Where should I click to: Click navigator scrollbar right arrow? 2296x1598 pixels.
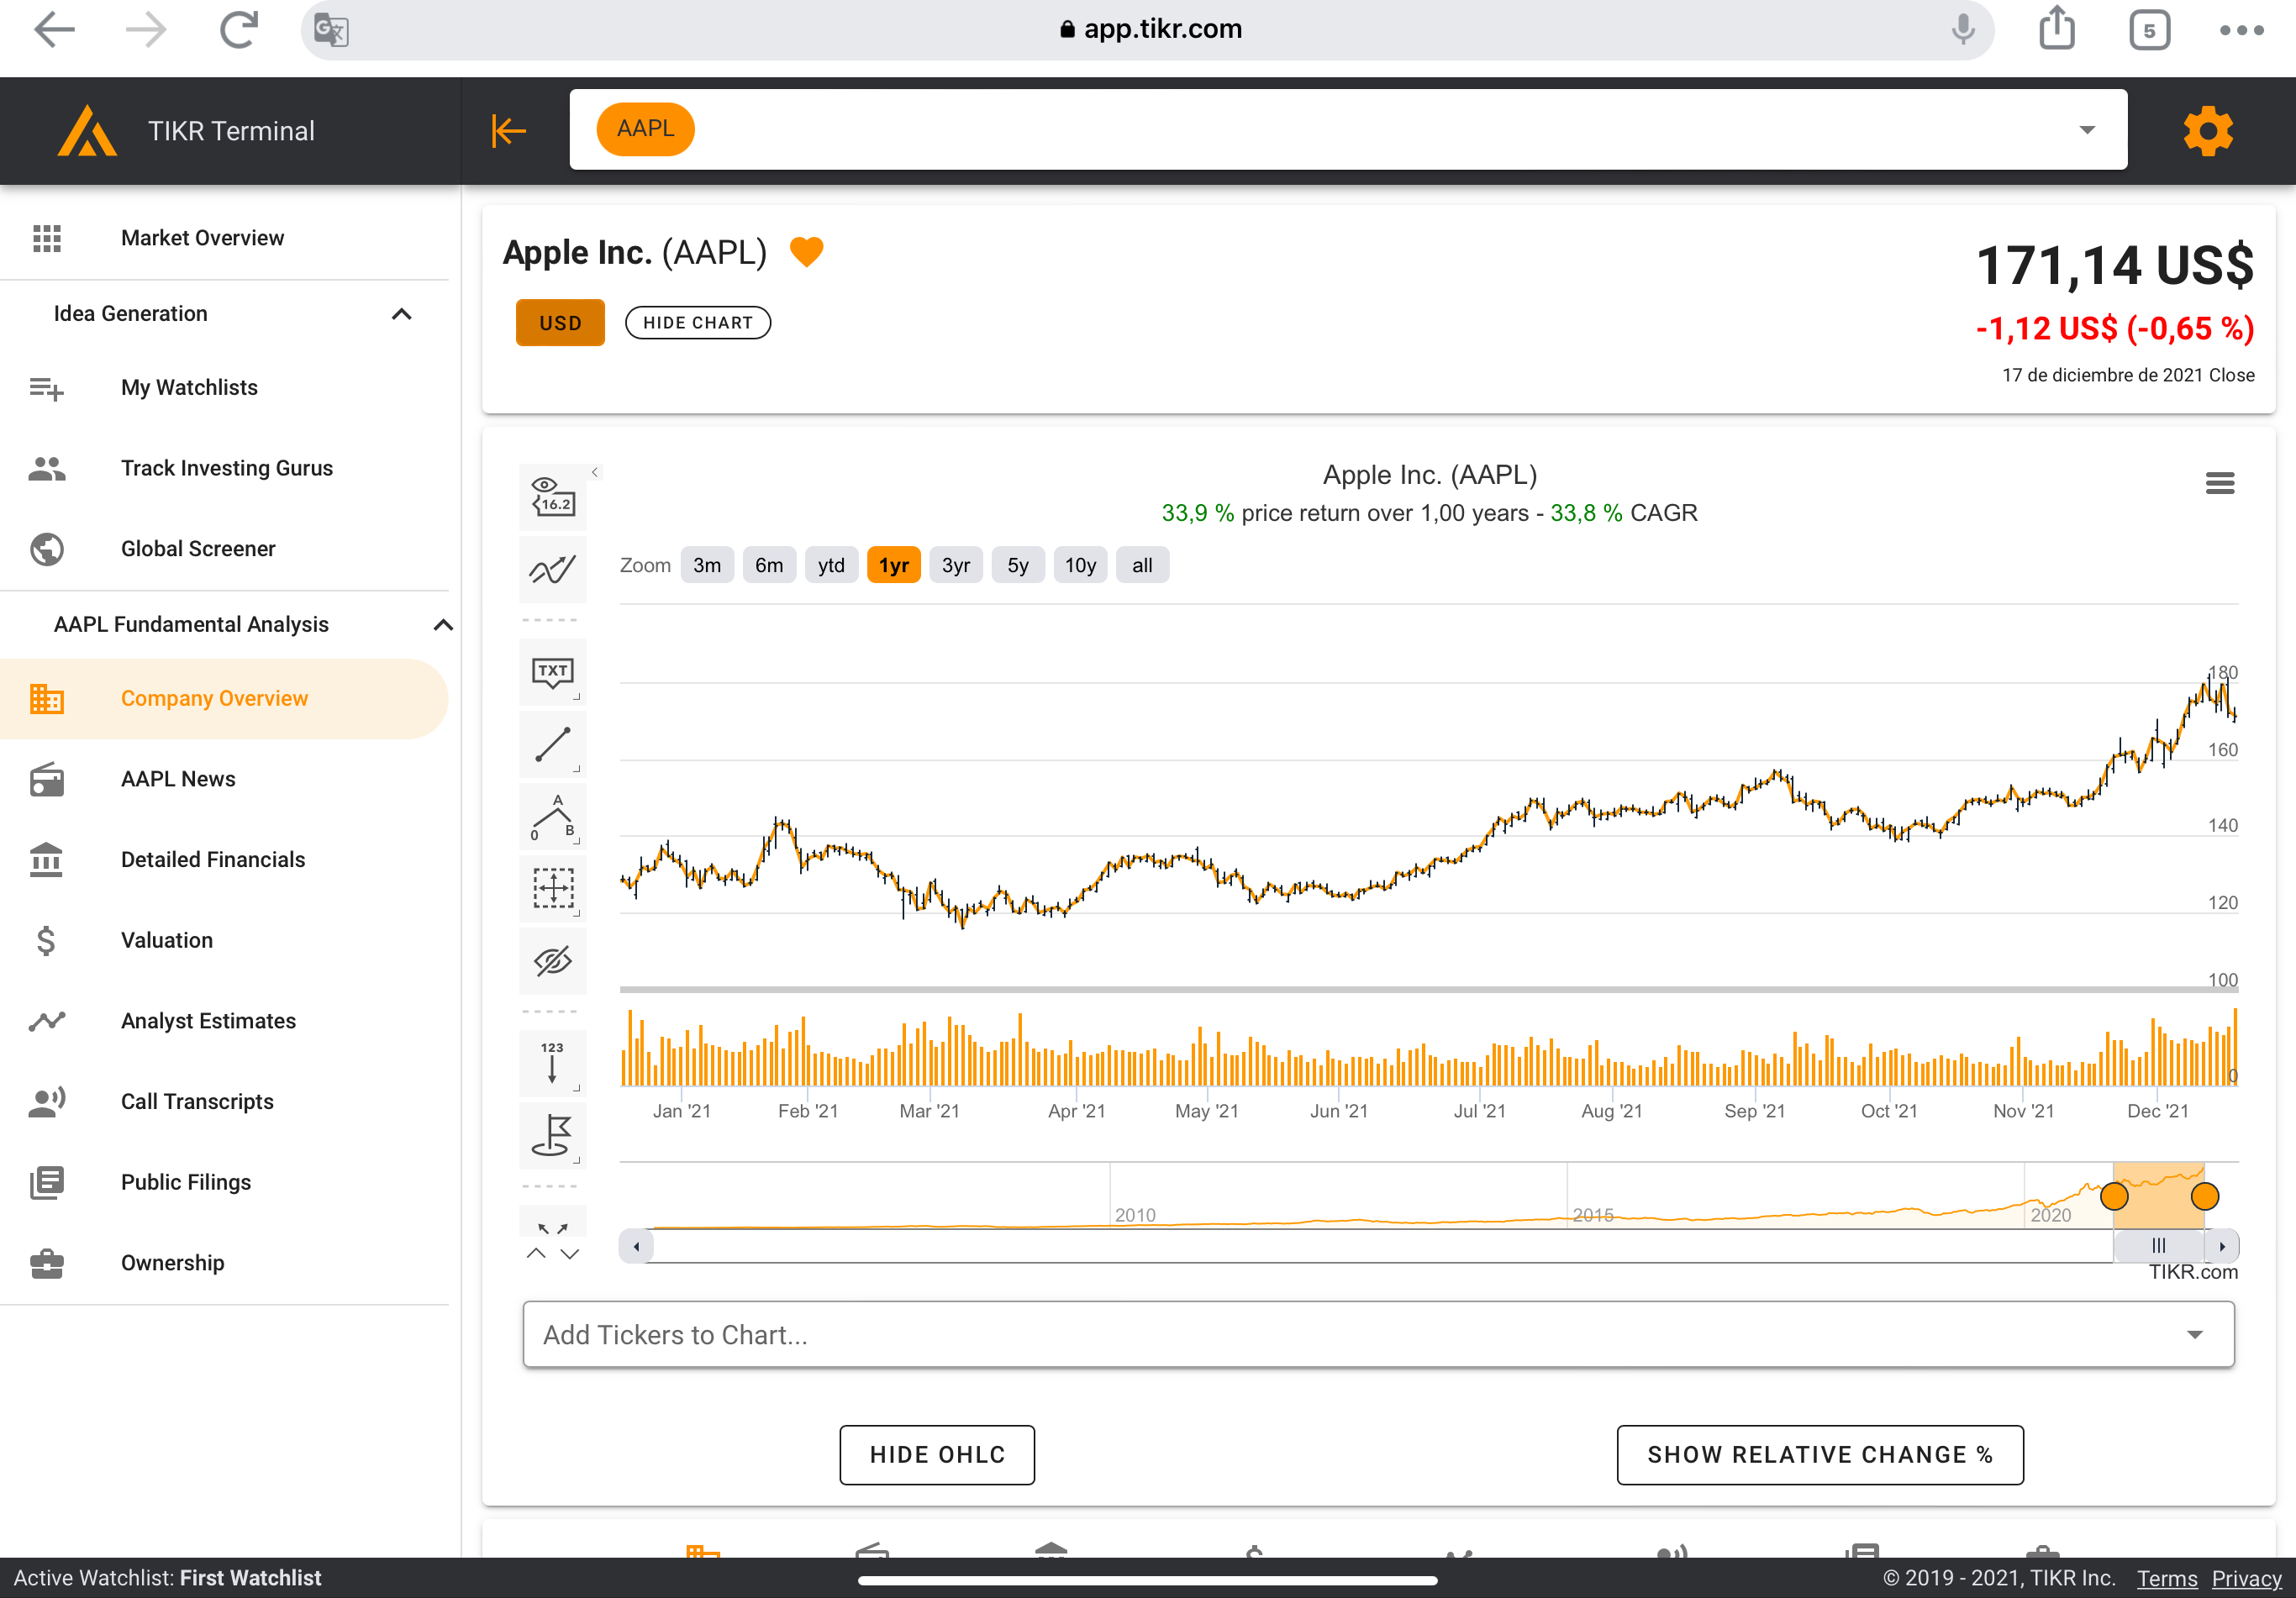(x=2222, y=1246)
